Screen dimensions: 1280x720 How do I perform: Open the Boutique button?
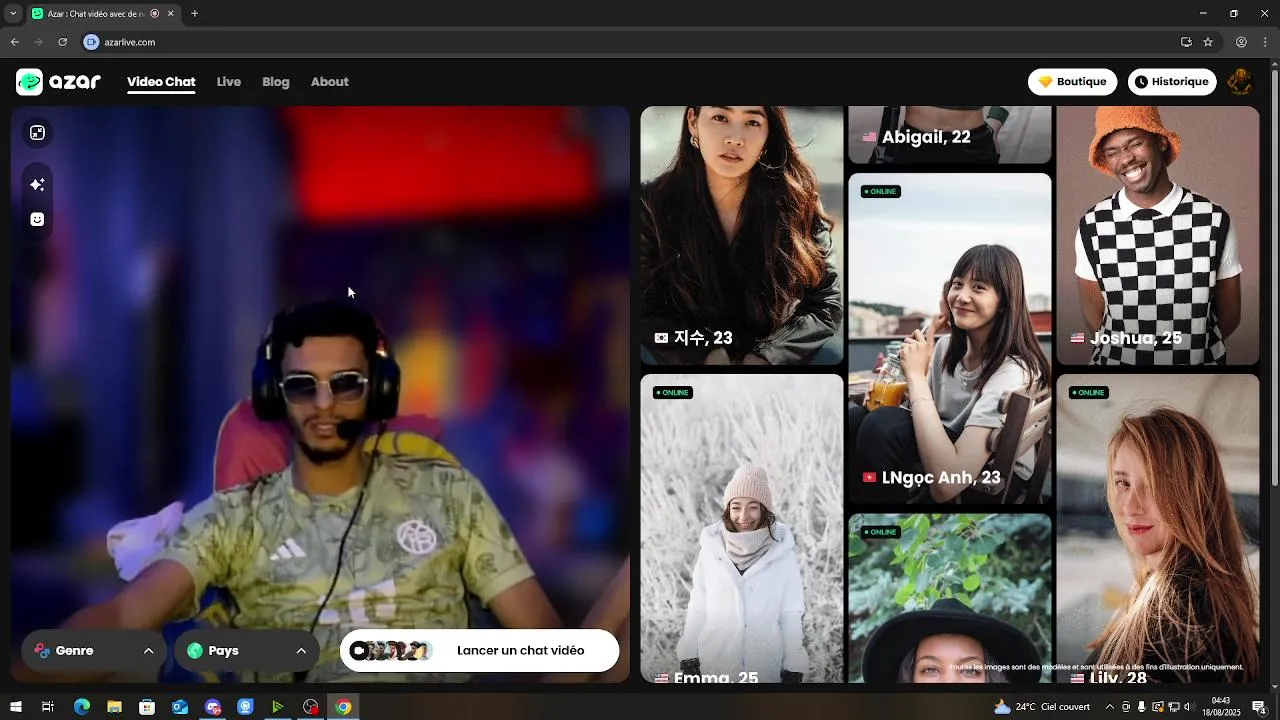point(1072,82)
